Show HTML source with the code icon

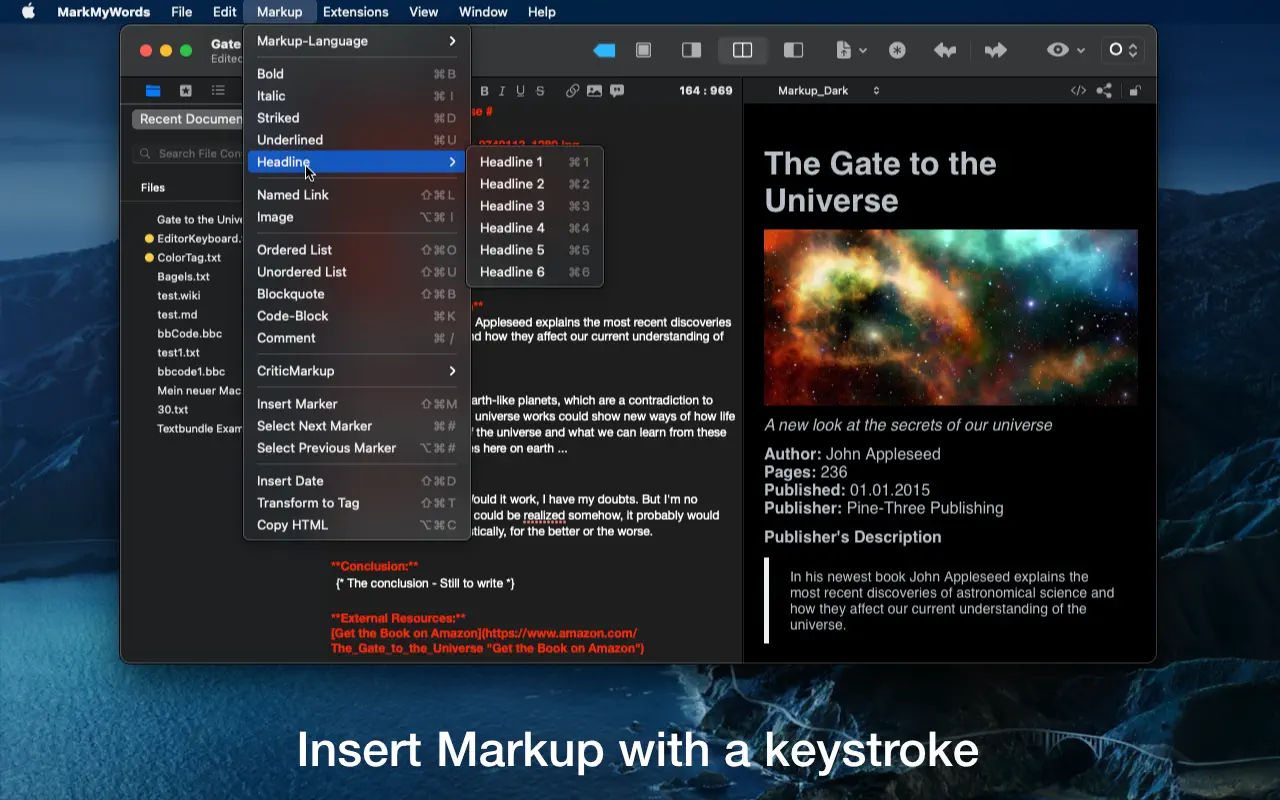[x=1078, y=91]
